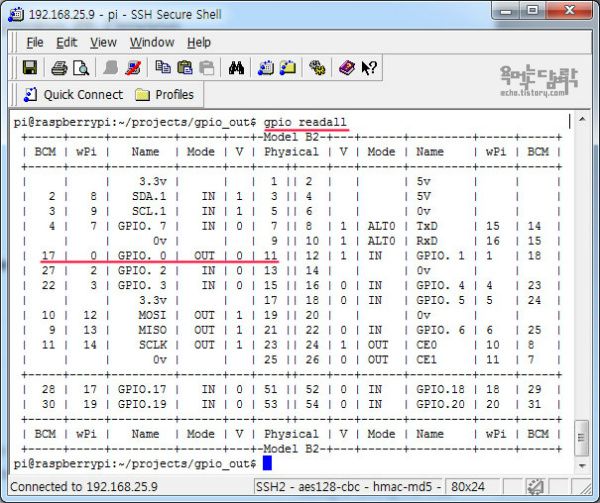Click the 'GPIO. 6' name cell

pos(440,330)
